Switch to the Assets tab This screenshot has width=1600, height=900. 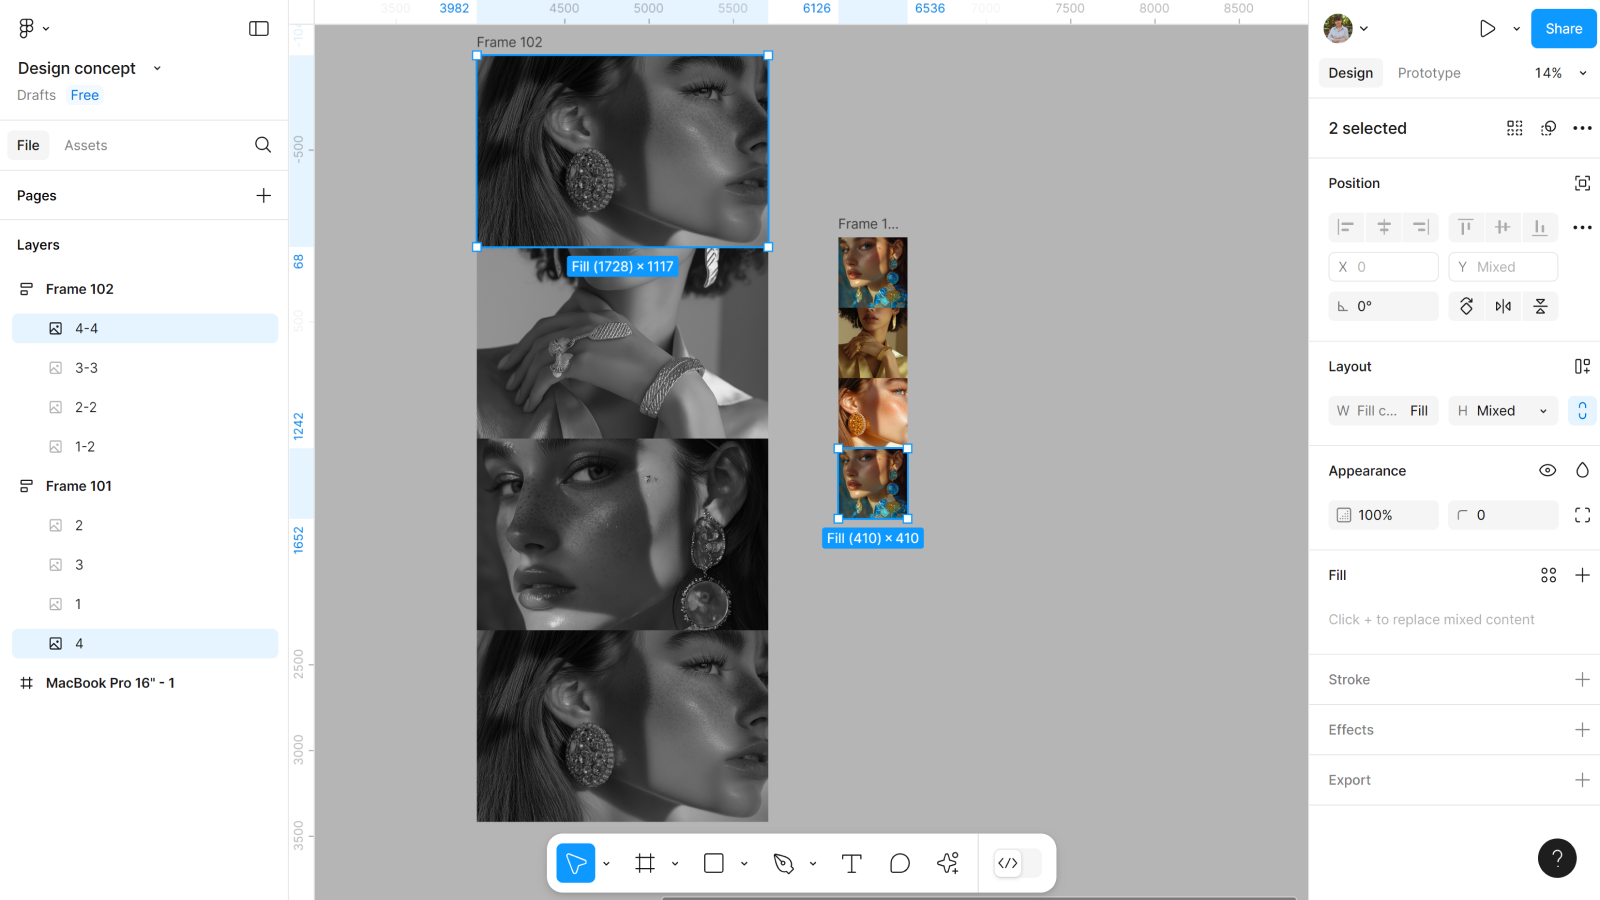point(86,145)
